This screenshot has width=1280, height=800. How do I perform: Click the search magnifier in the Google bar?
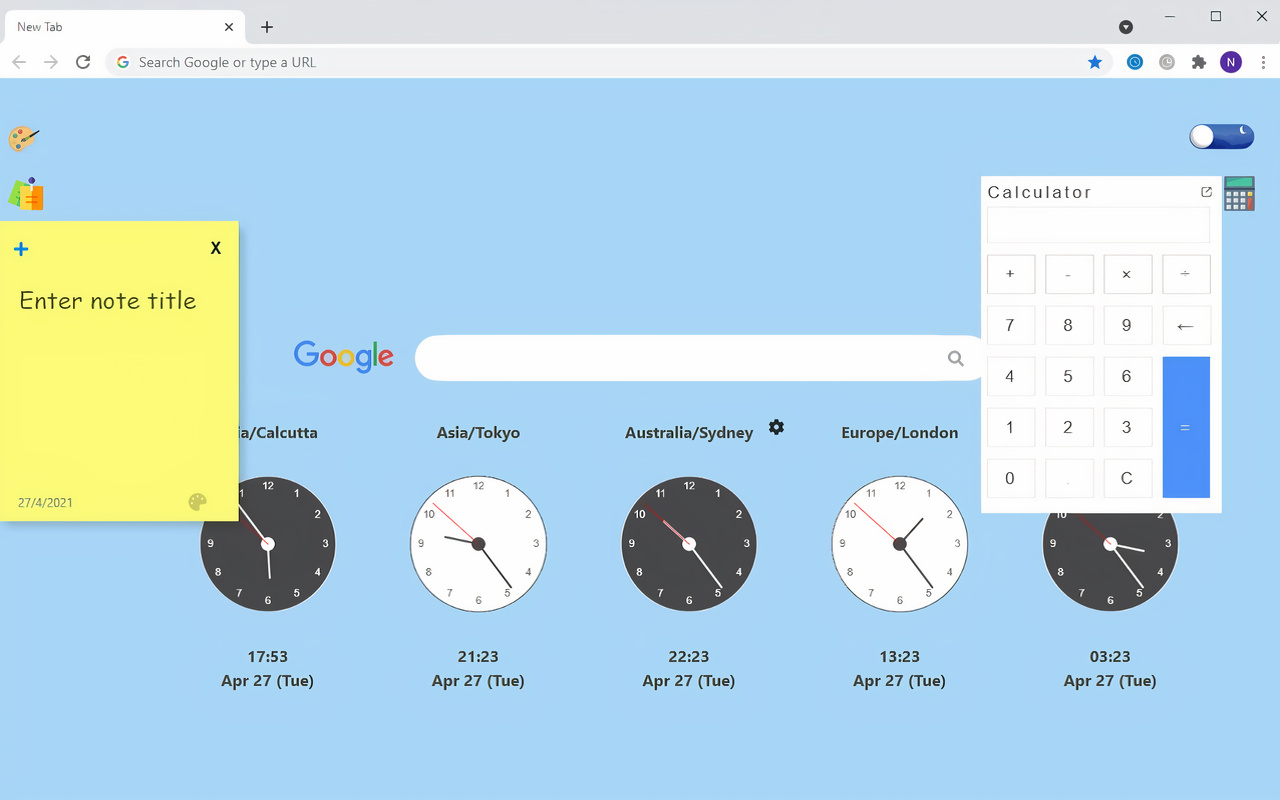955,358
